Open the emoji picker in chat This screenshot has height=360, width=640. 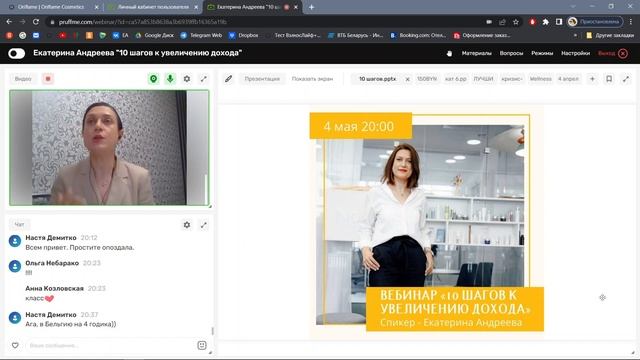click(202, 345)
